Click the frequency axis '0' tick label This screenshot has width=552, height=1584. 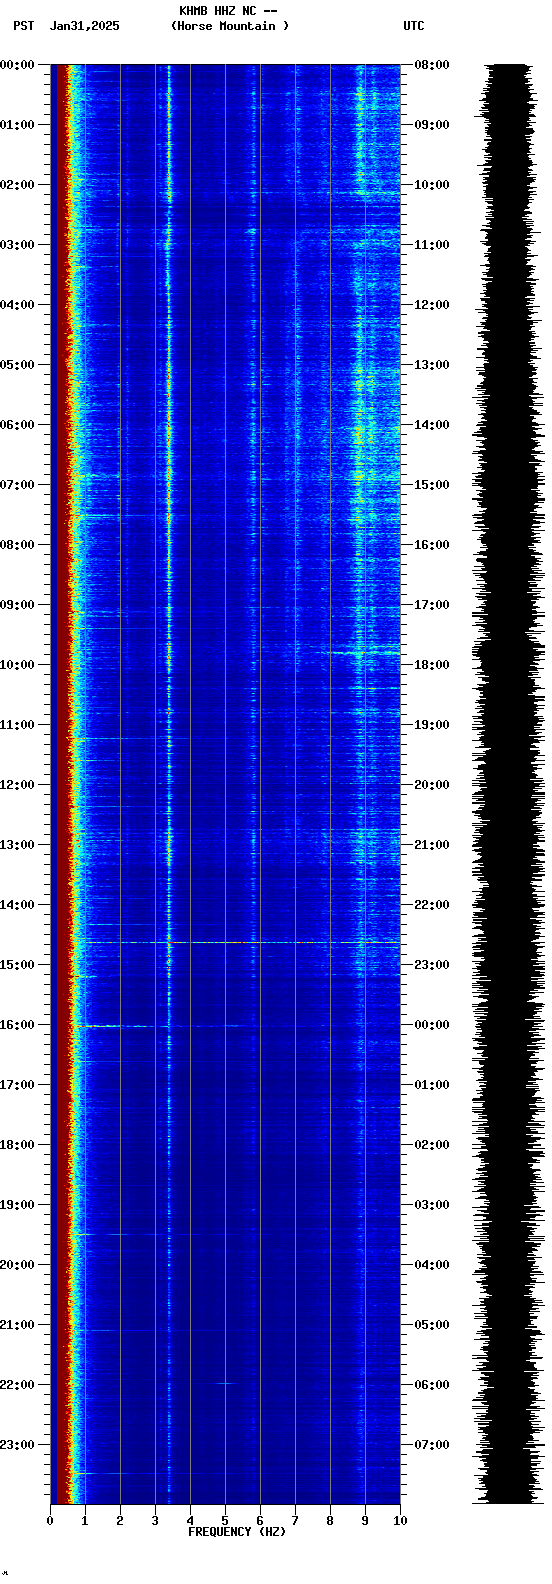50,1521
